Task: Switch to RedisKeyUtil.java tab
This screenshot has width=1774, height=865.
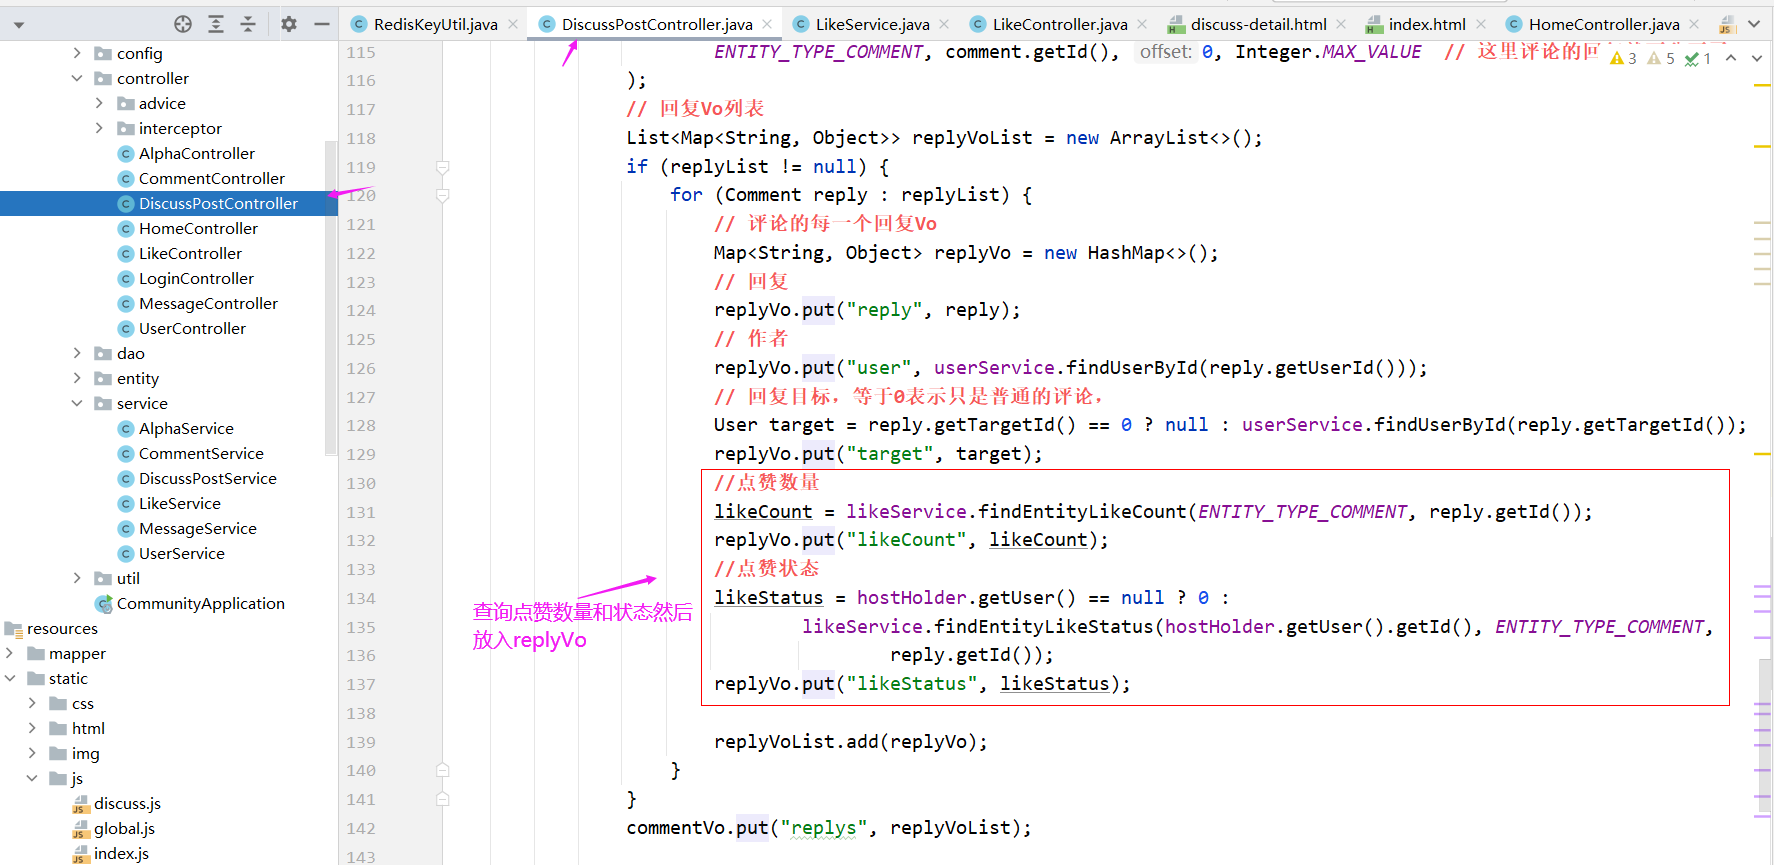Action: 435,24
